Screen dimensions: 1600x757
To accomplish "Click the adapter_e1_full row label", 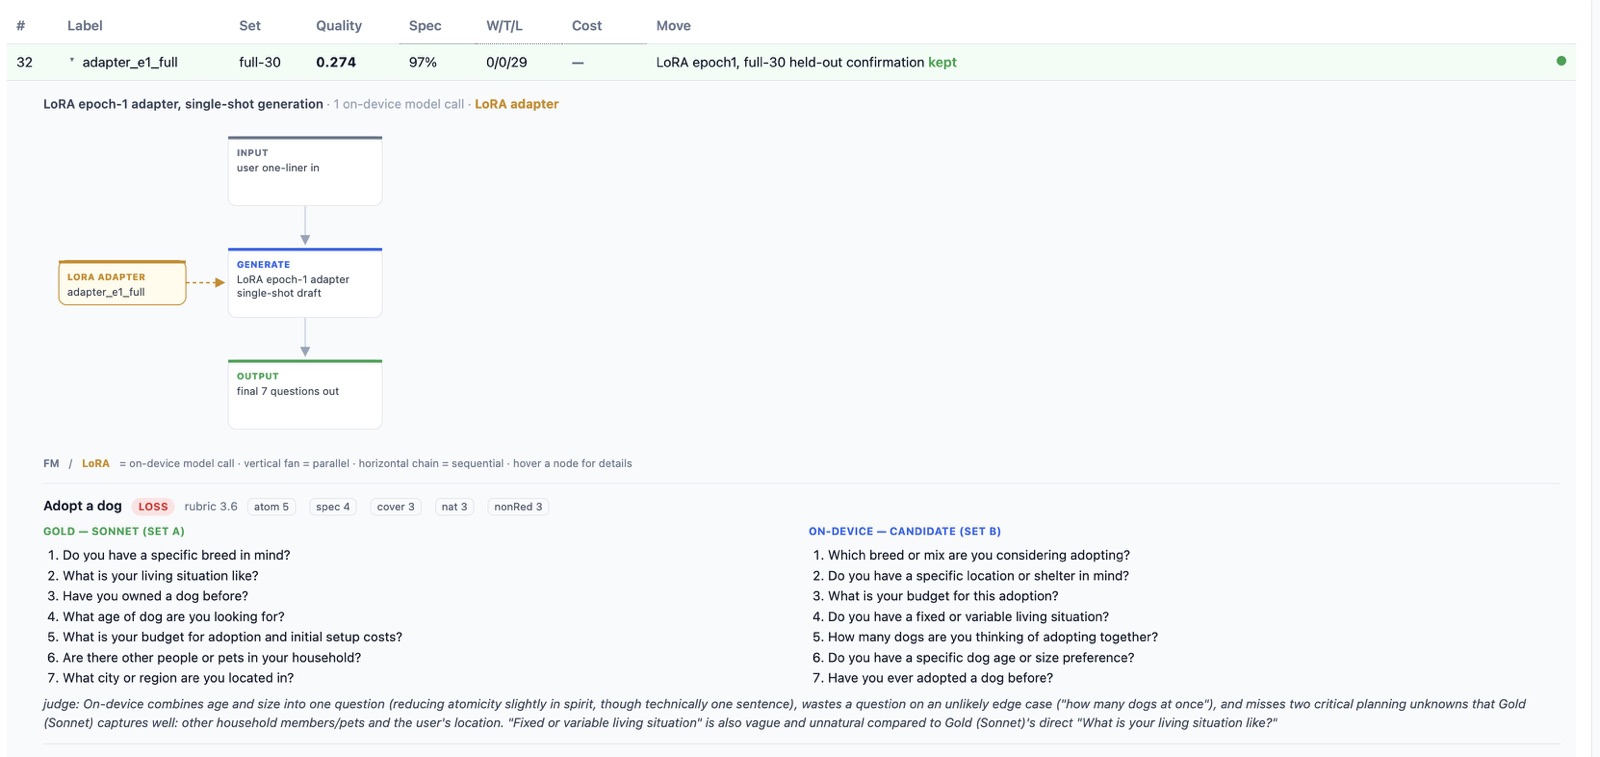I will (130, 62).
